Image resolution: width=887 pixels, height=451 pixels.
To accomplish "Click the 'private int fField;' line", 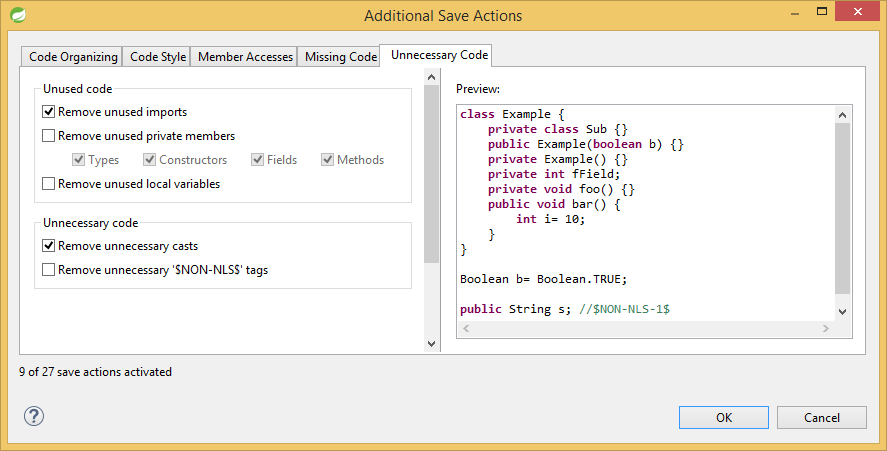I will [554, 174].
